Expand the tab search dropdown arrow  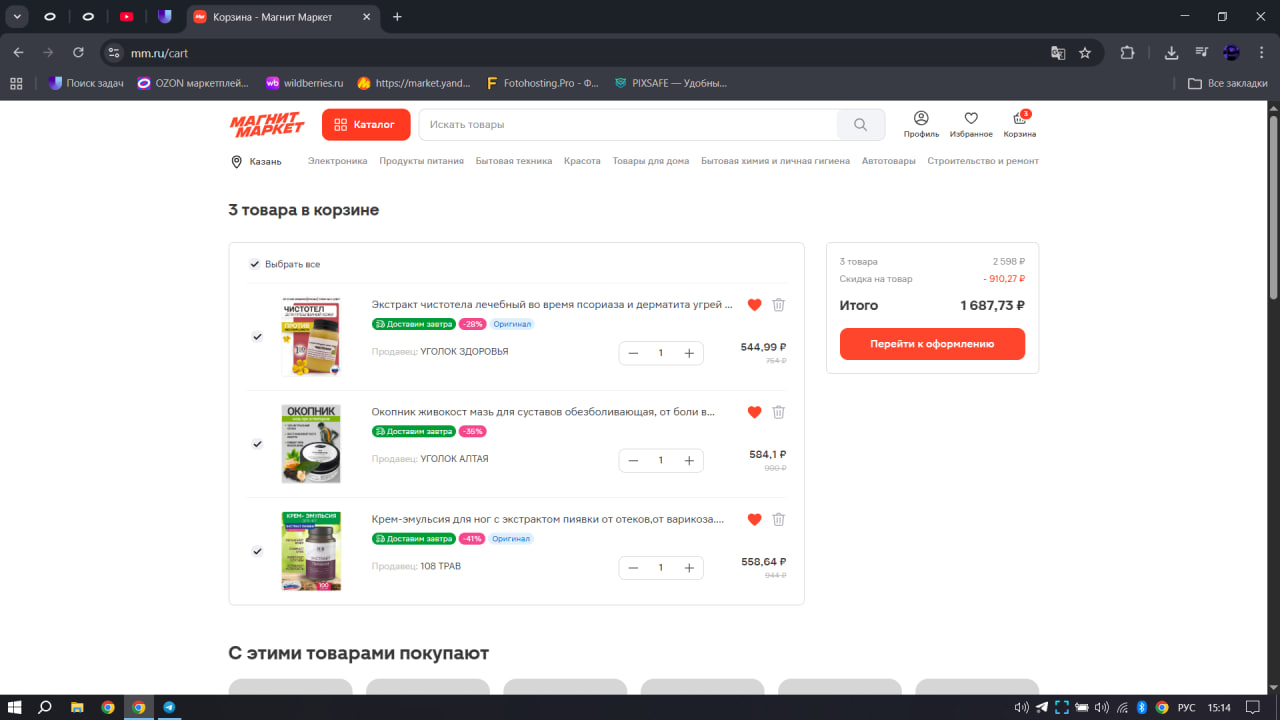point(18,16)
